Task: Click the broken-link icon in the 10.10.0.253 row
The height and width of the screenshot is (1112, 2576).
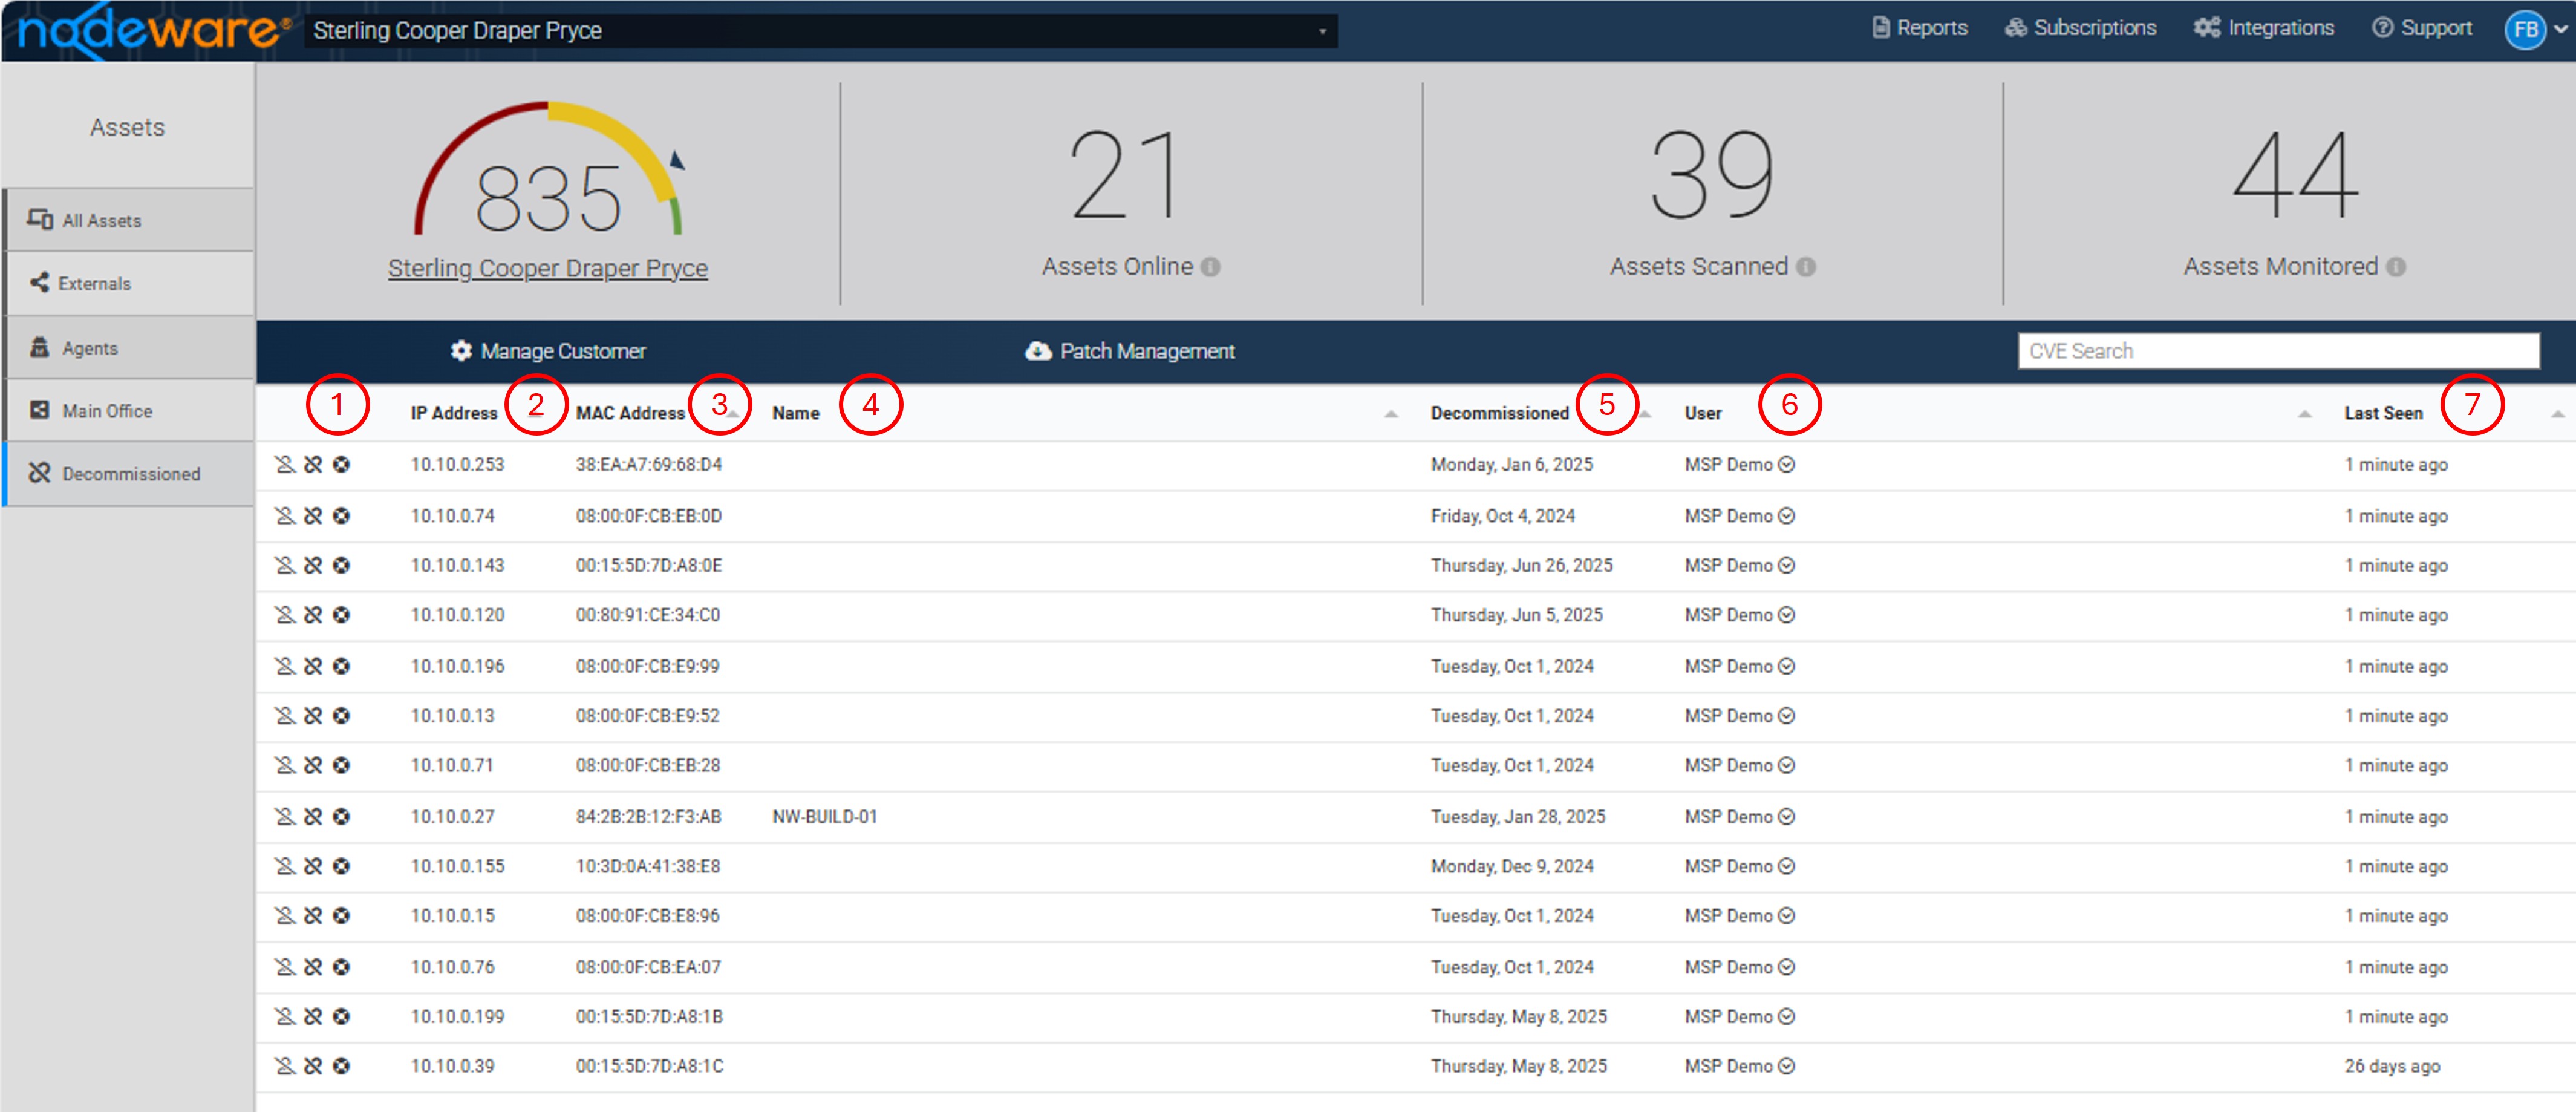Action: coord(313,465)
